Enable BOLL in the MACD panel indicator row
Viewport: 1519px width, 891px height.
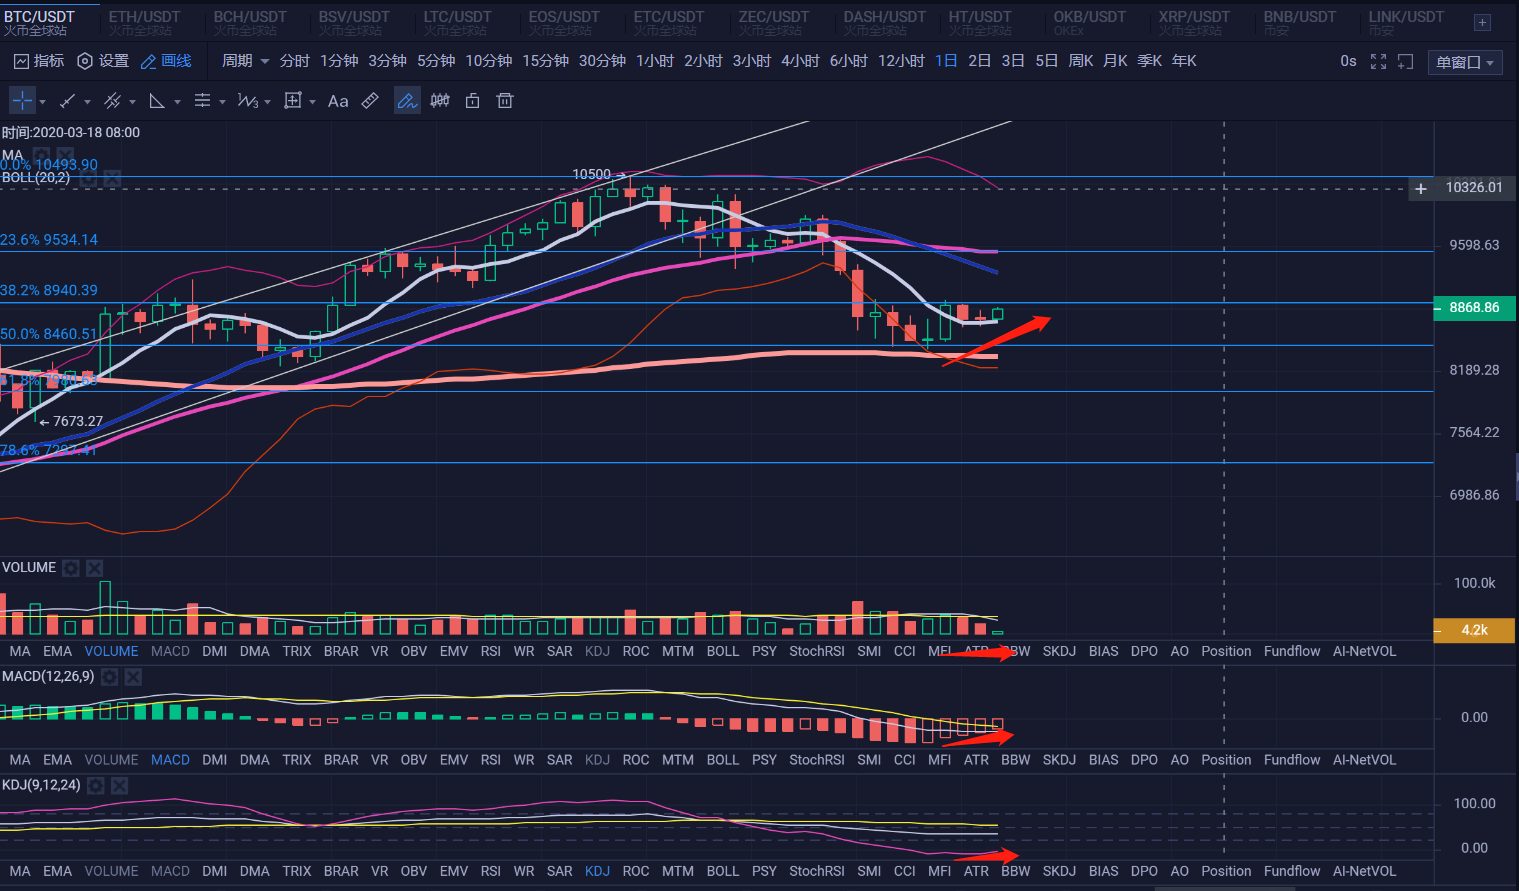click(x=722, y=760)
